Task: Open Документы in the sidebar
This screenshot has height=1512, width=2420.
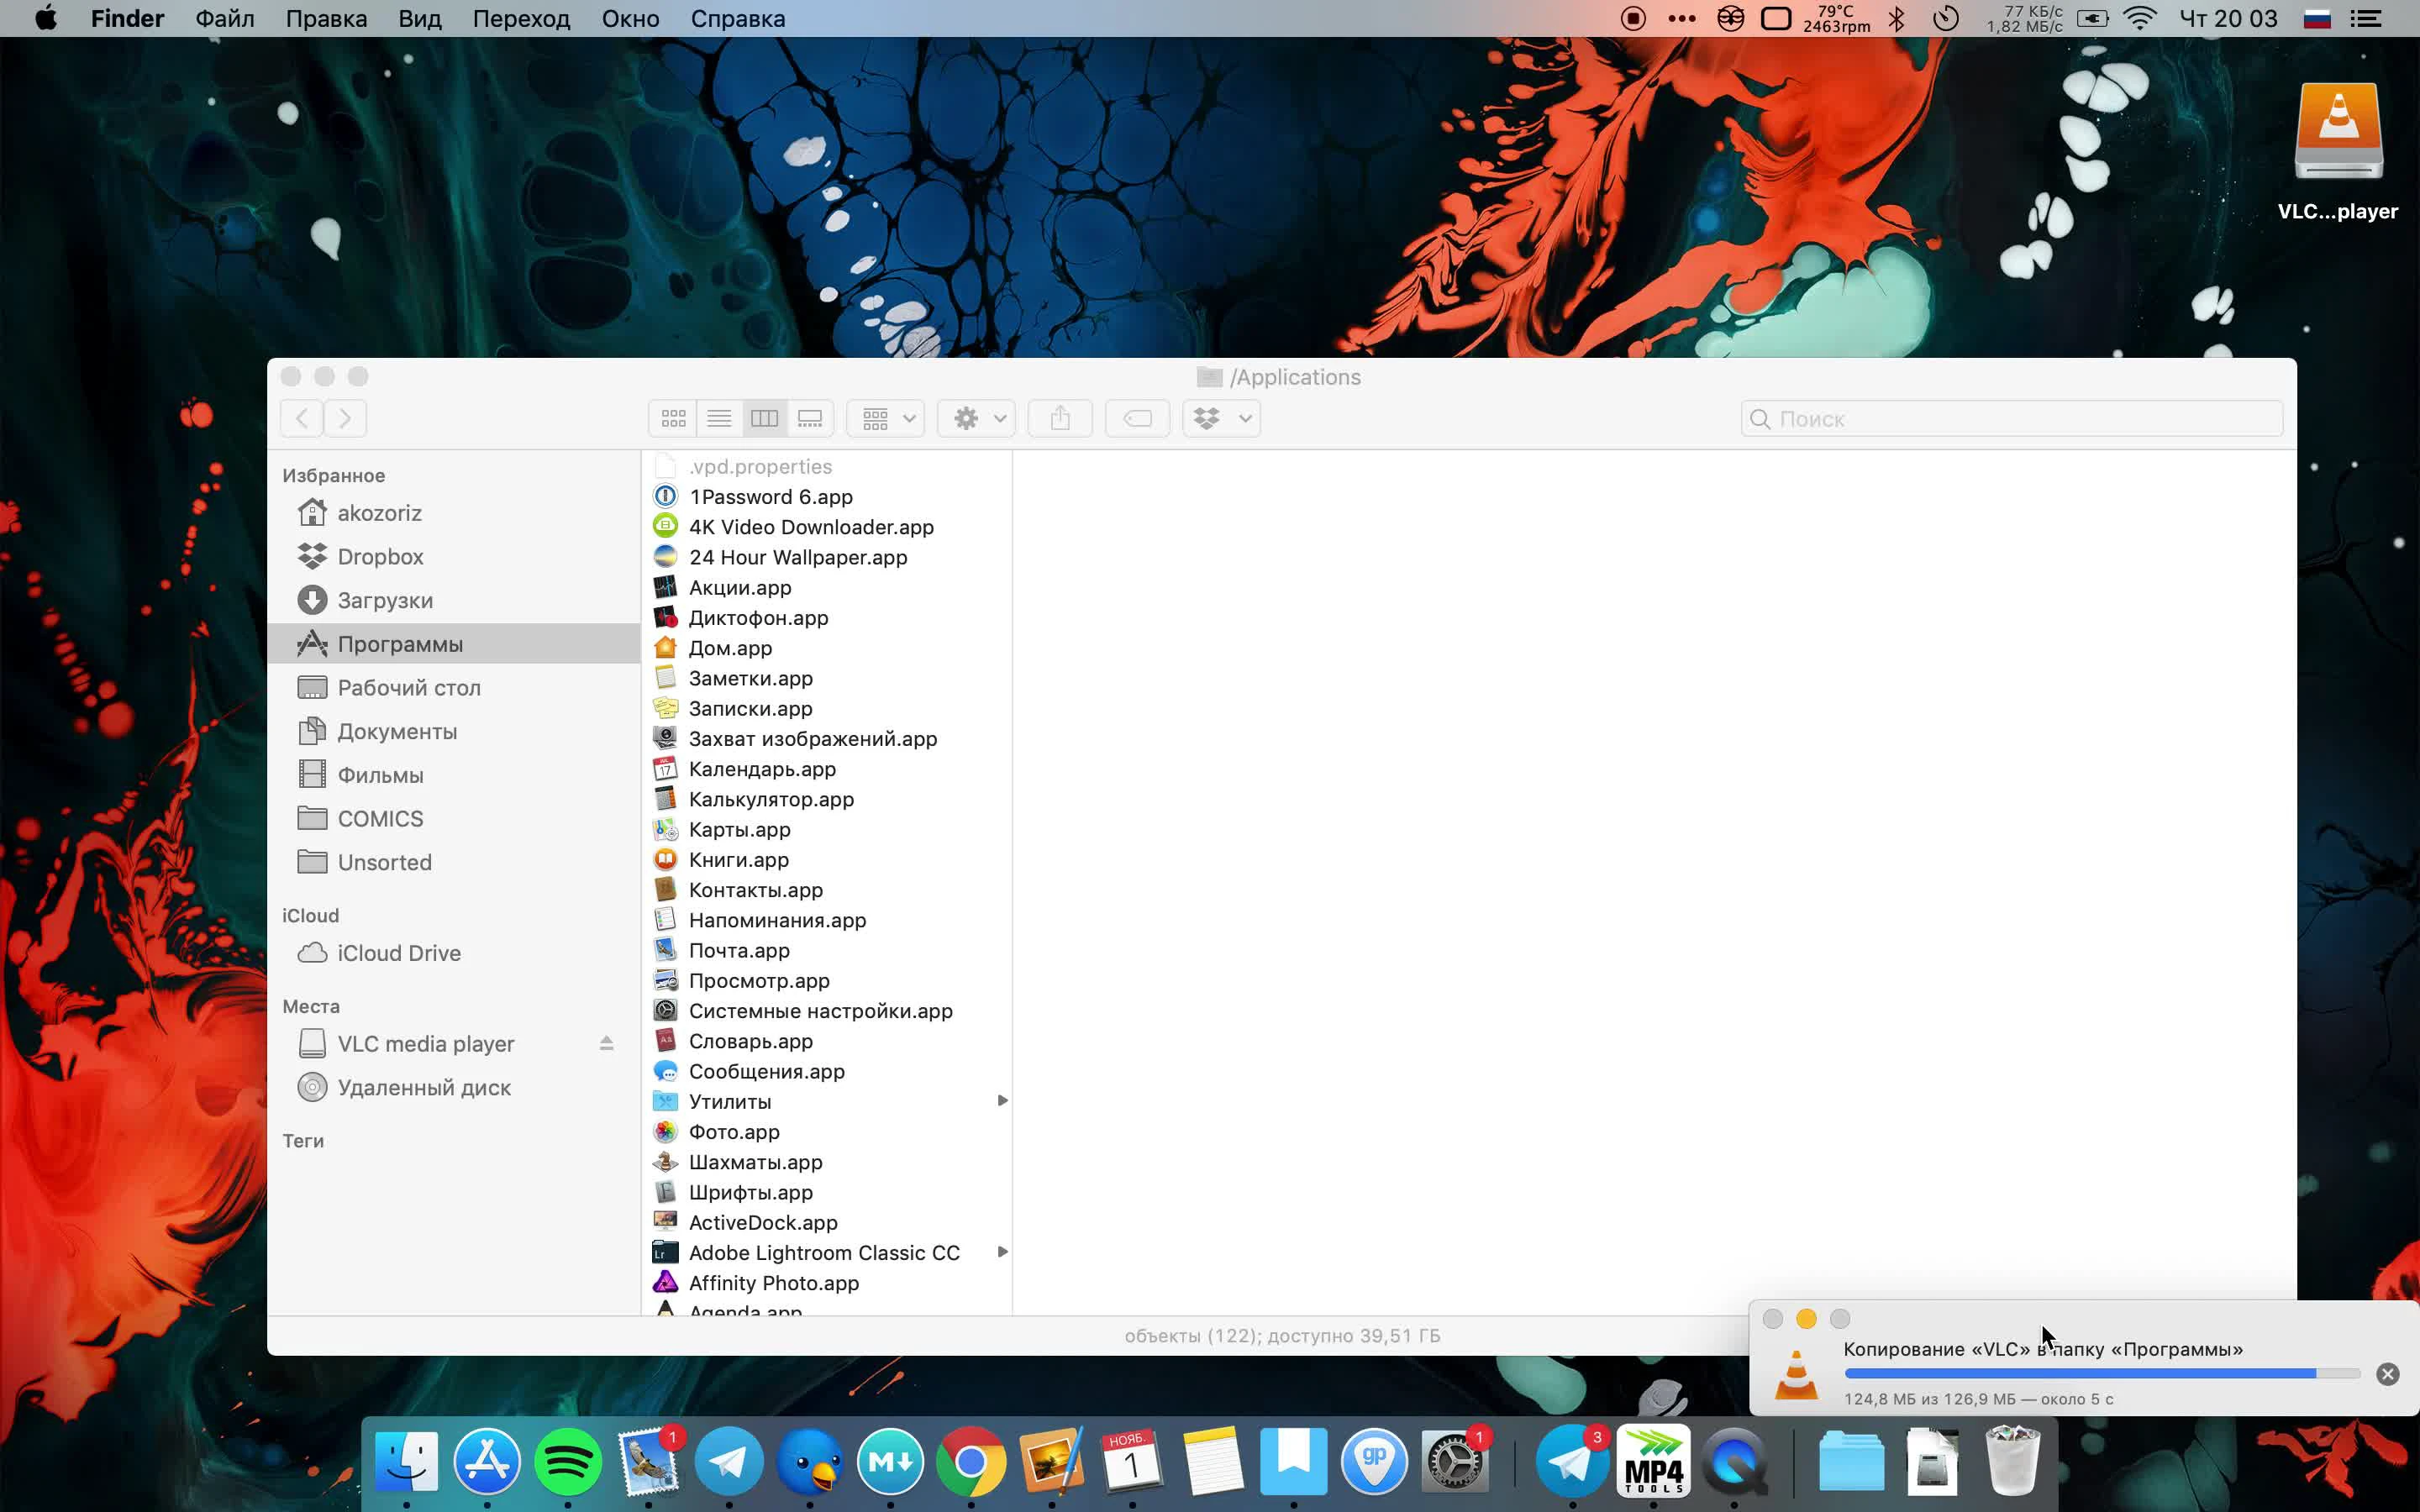Action: pyautogui.click(x=454, y=731)
